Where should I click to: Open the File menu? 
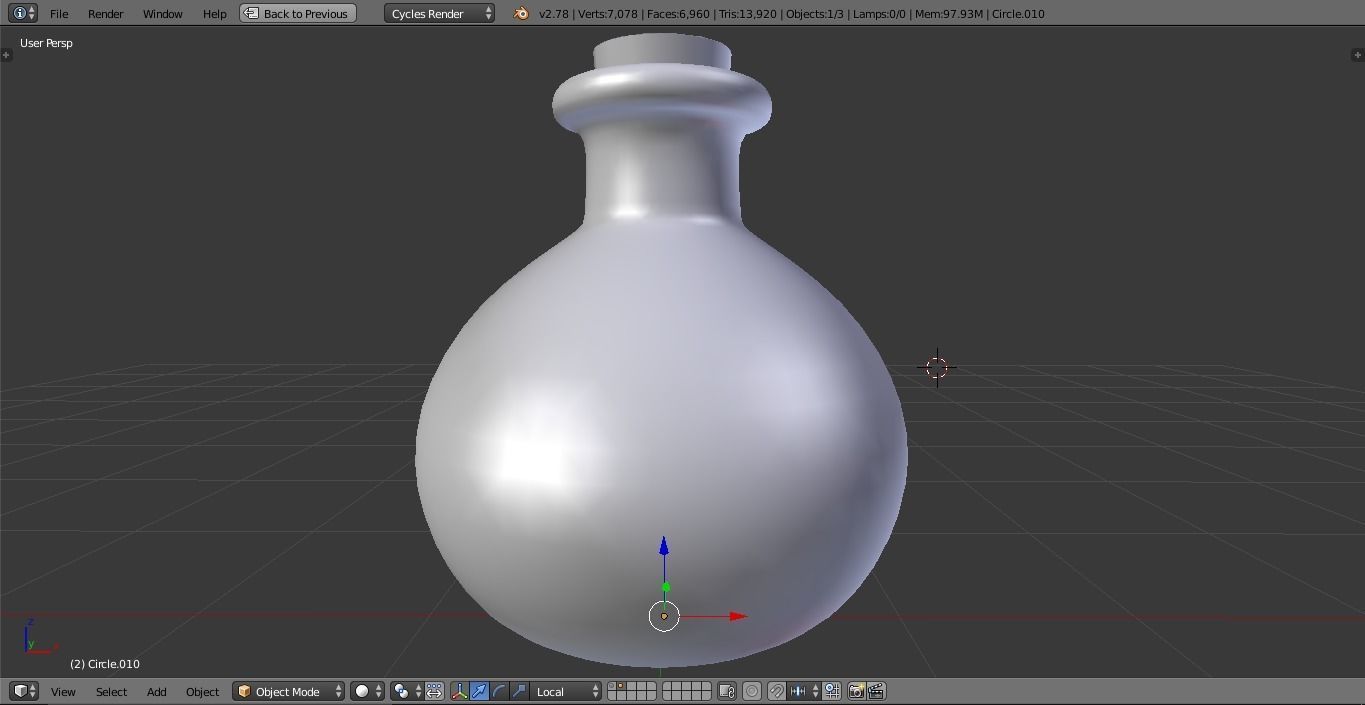[x=59, y=14]
